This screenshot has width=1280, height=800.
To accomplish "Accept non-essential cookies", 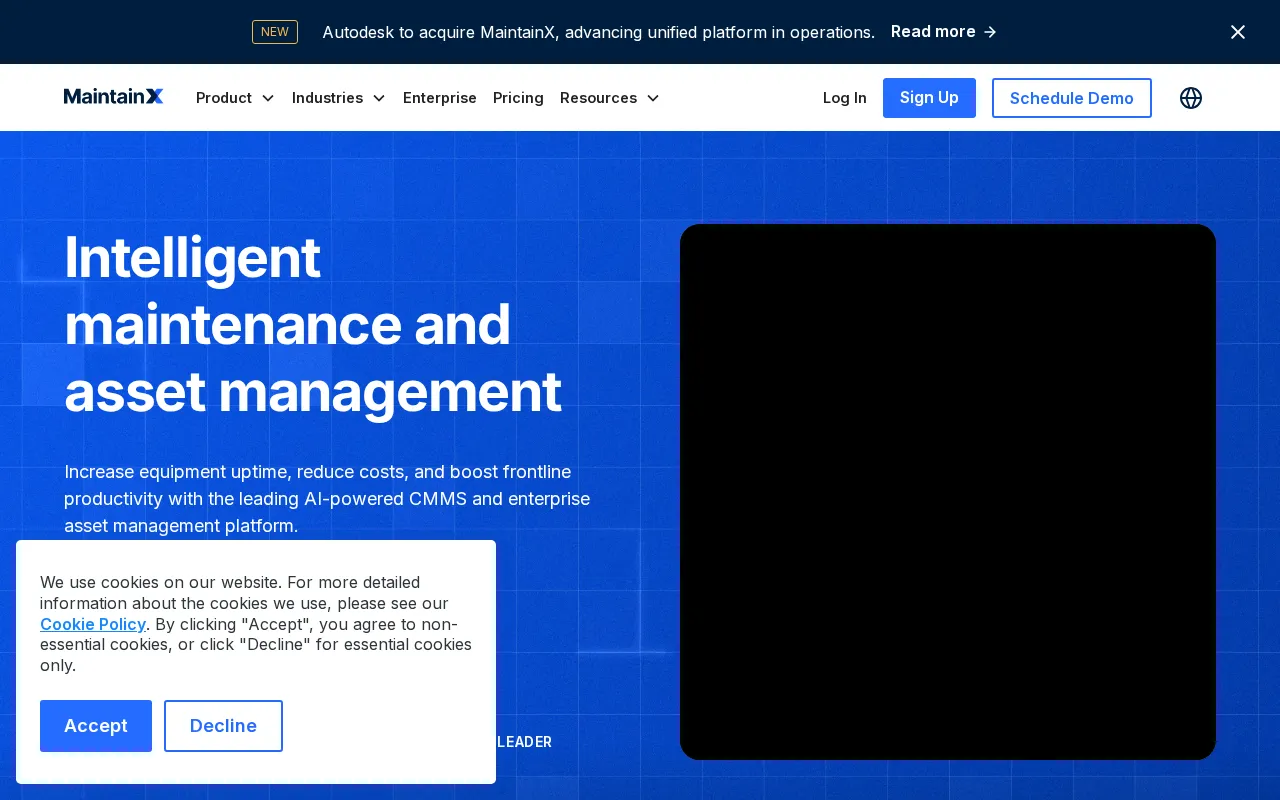I will point(96,726).
